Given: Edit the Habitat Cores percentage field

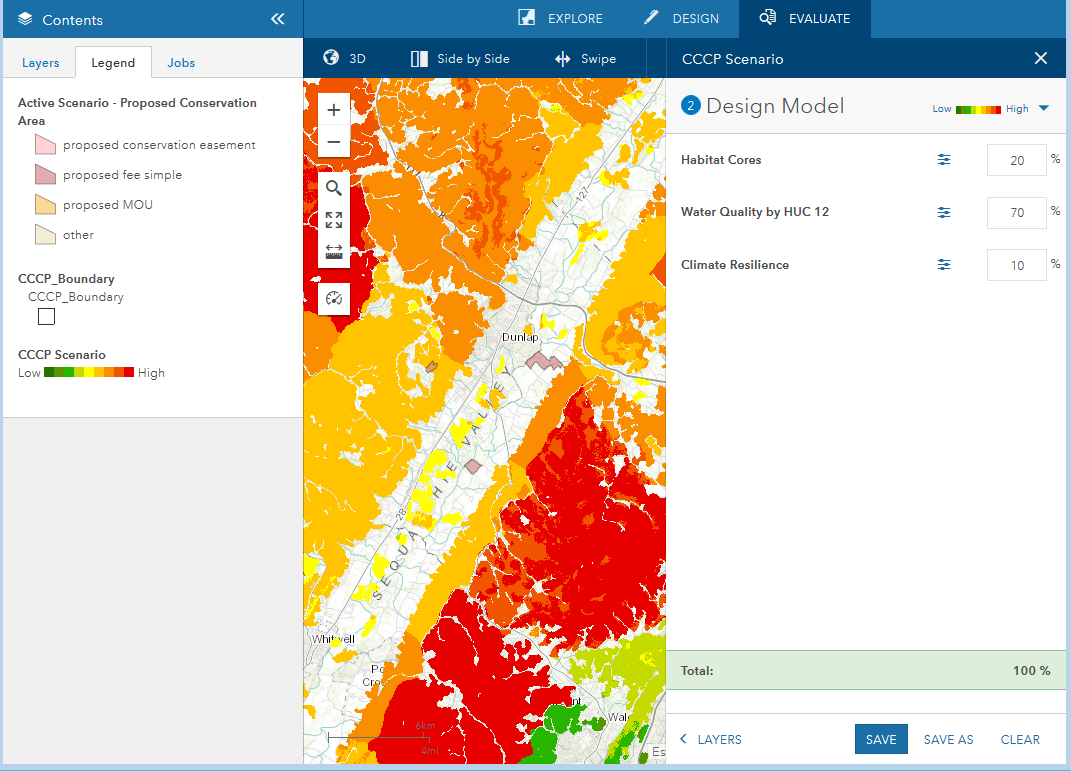Looking at the screenshot, I should [x=1016, y=160].
